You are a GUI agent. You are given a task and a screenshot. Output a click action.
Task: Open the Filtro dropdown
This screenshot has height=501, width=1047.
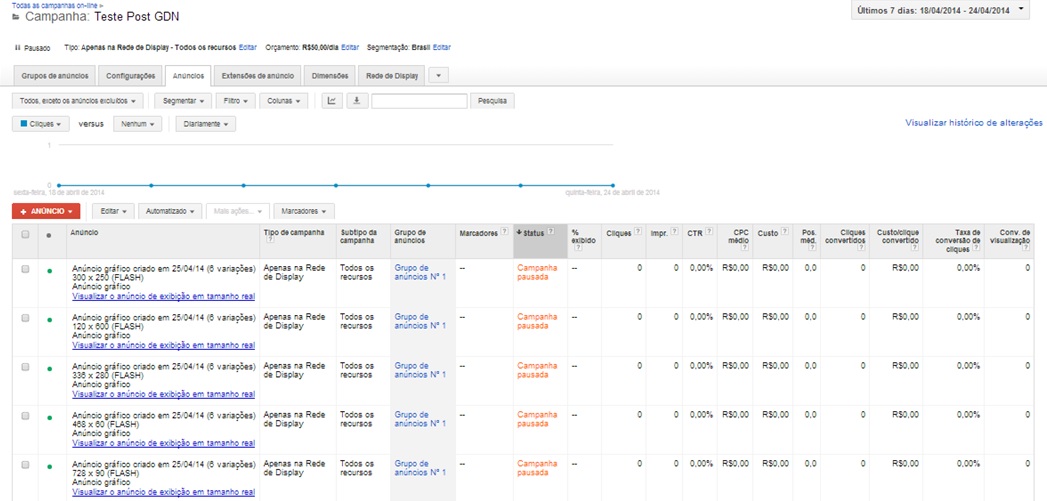pyautogui.click(x=236, y=101)
